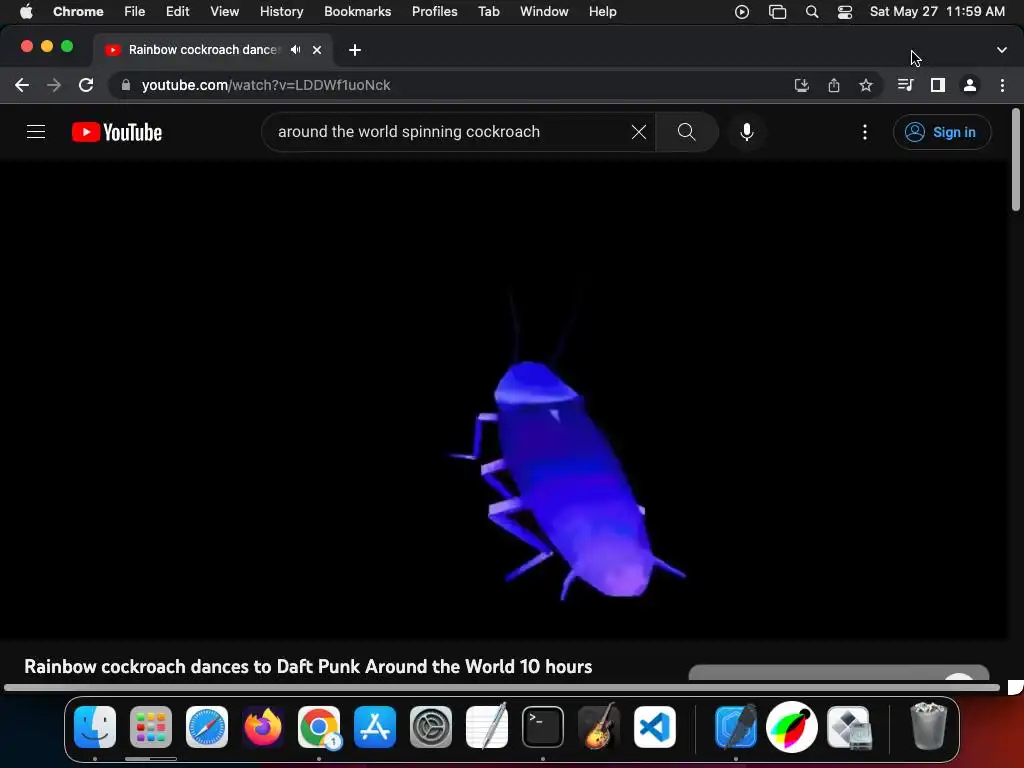The image size is (1024, 768).
Task: Open the Bookmarks menu
Action: pyautogui.click(x=357, y=12)
